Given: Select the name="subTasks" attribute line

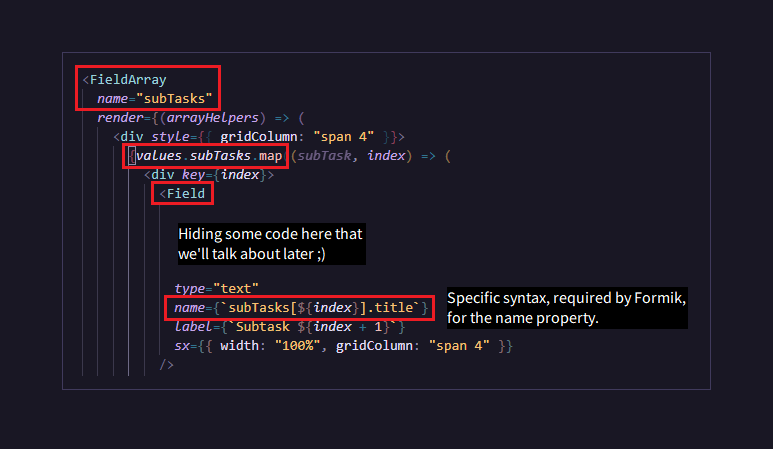Looking at the screenshot, I should [x=154, y=99].
